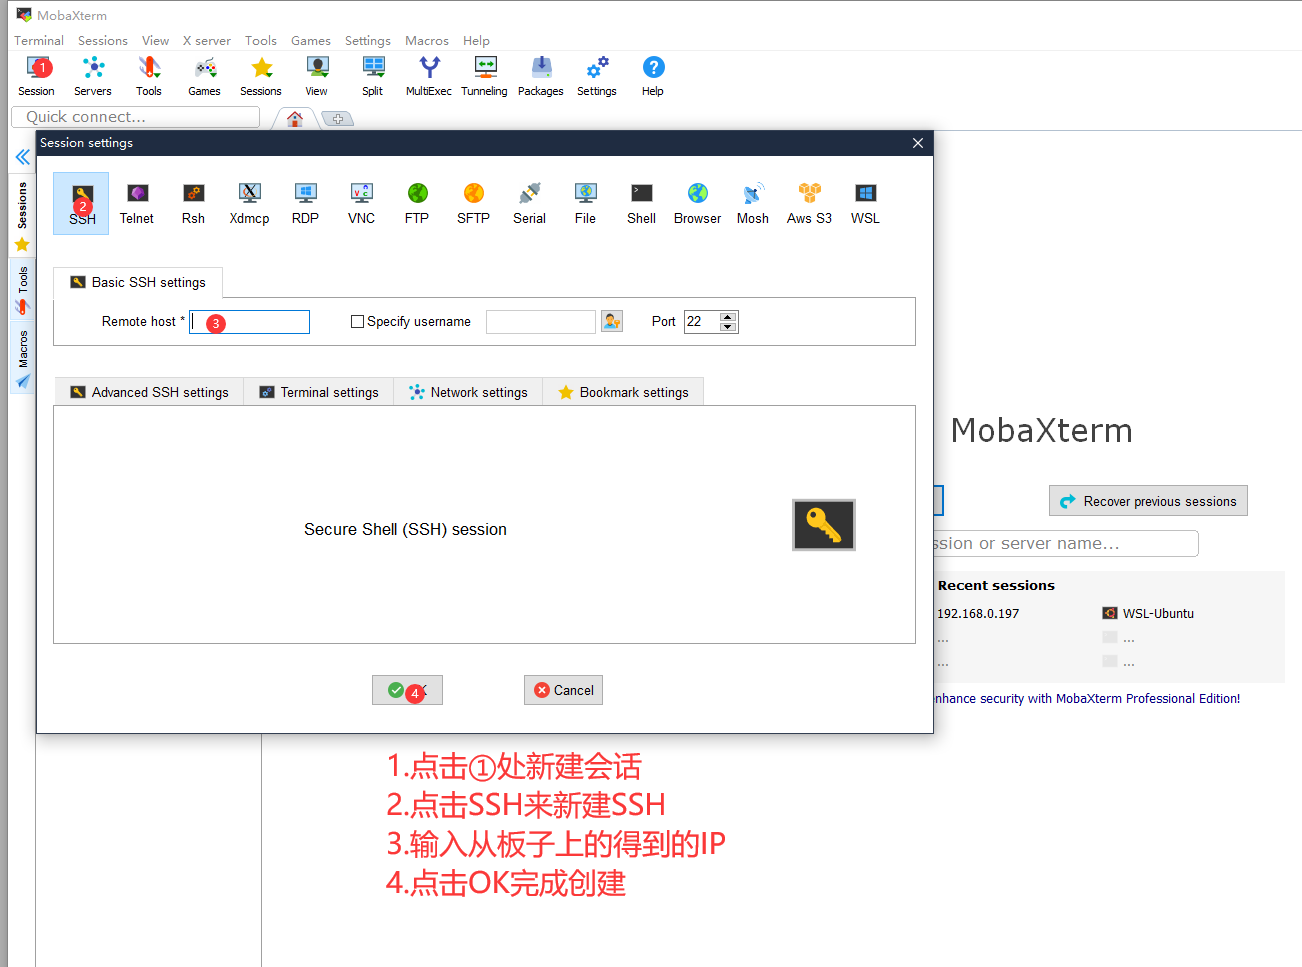Select the Basic SSH settings tab
This screenshot has width=1302, height=967.
pyautogui.click(x=138, y=282)
